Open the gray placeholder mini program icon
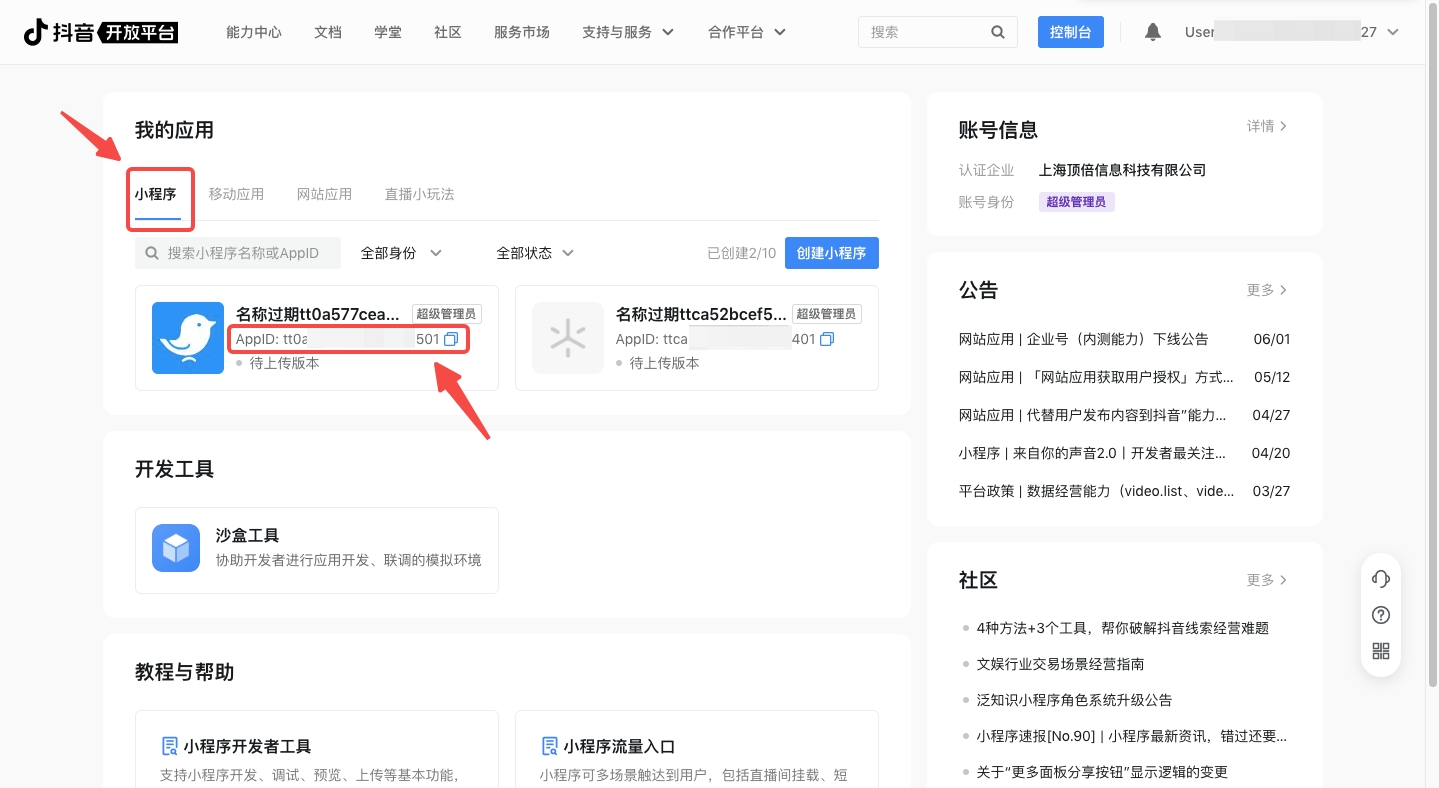This screenshot has height=788, width=1439. coord(568,338)
